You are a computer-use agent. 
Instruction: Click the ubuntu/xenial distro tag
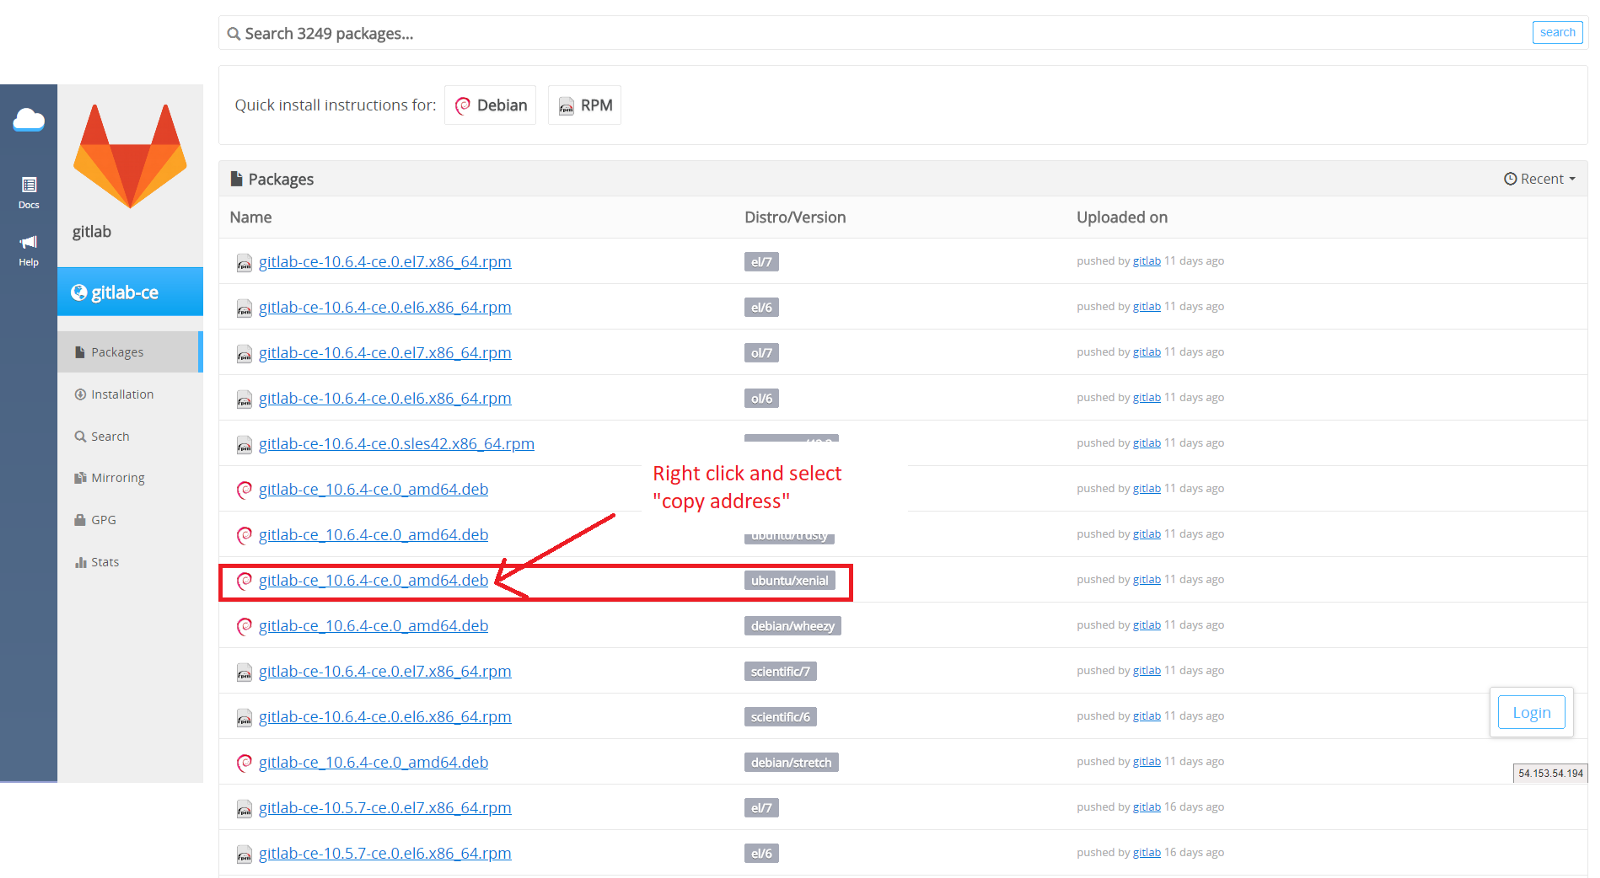[x=790, y=581]
